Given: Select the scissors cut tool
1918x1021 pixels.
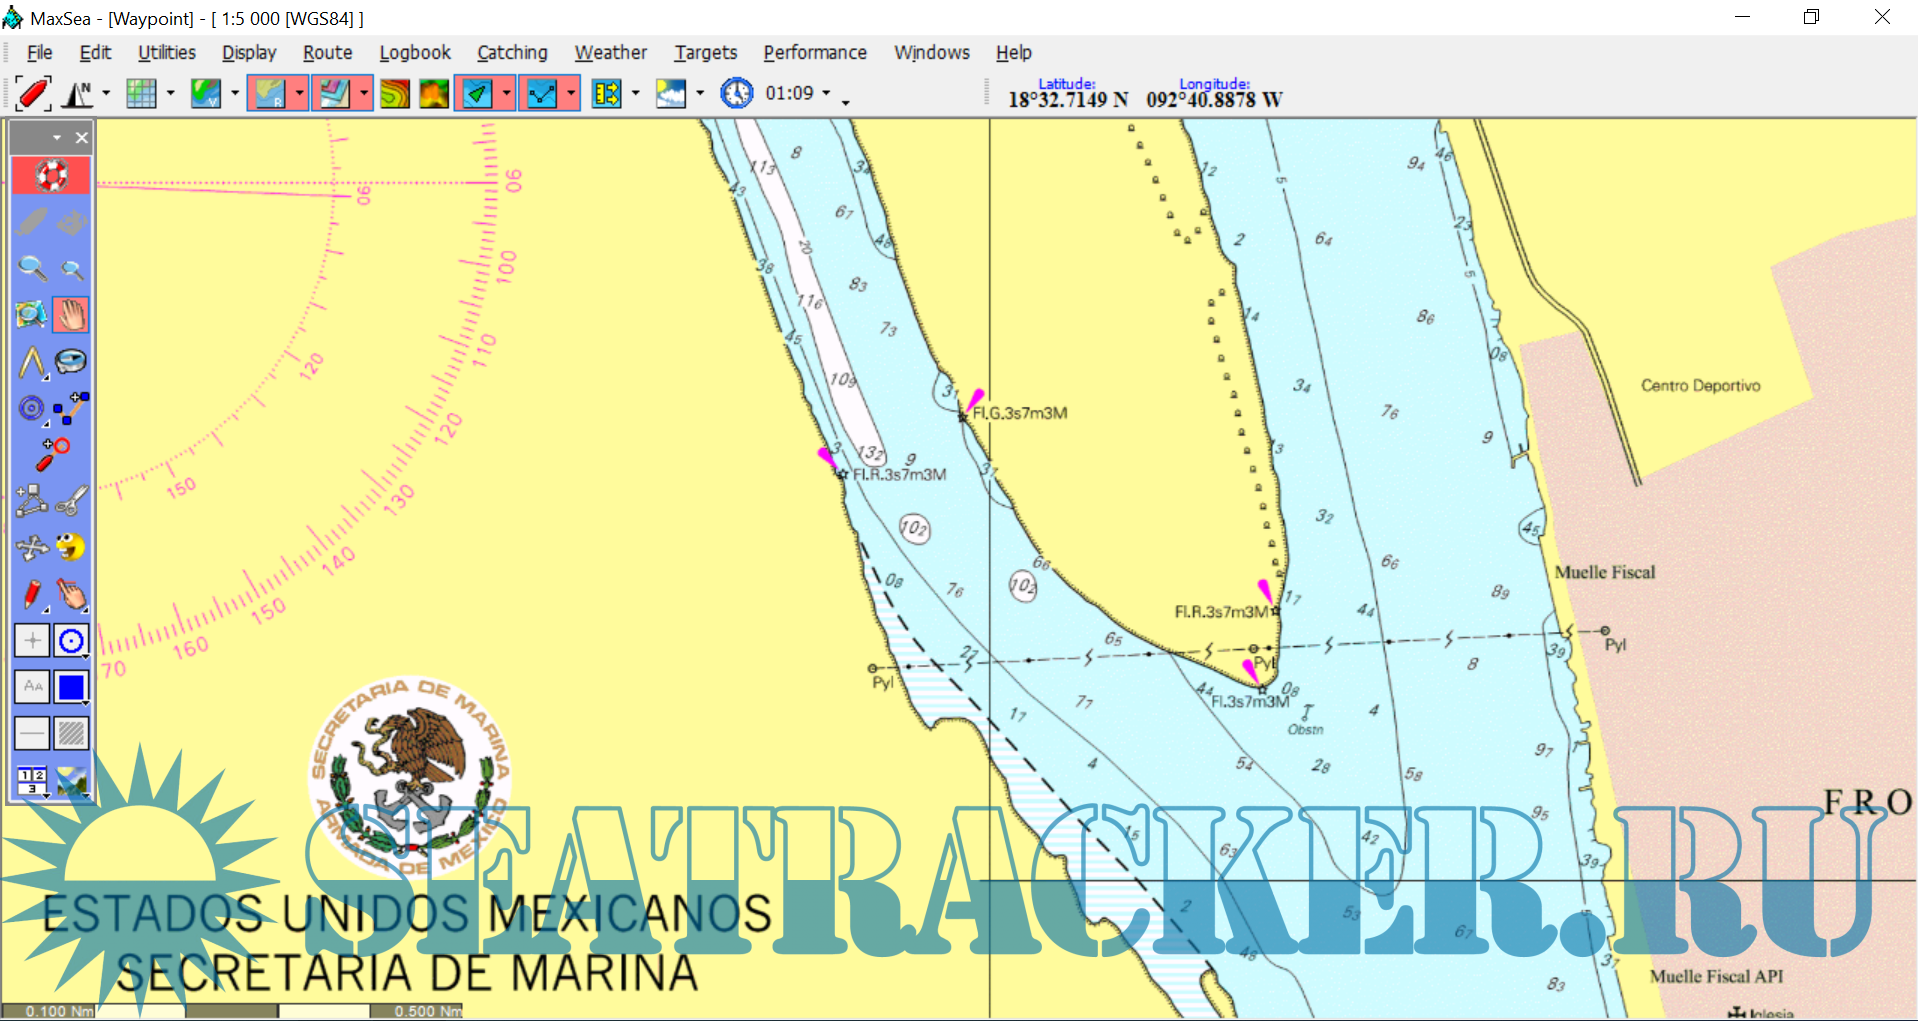Looking at the screenshot, I should point(71,500).
